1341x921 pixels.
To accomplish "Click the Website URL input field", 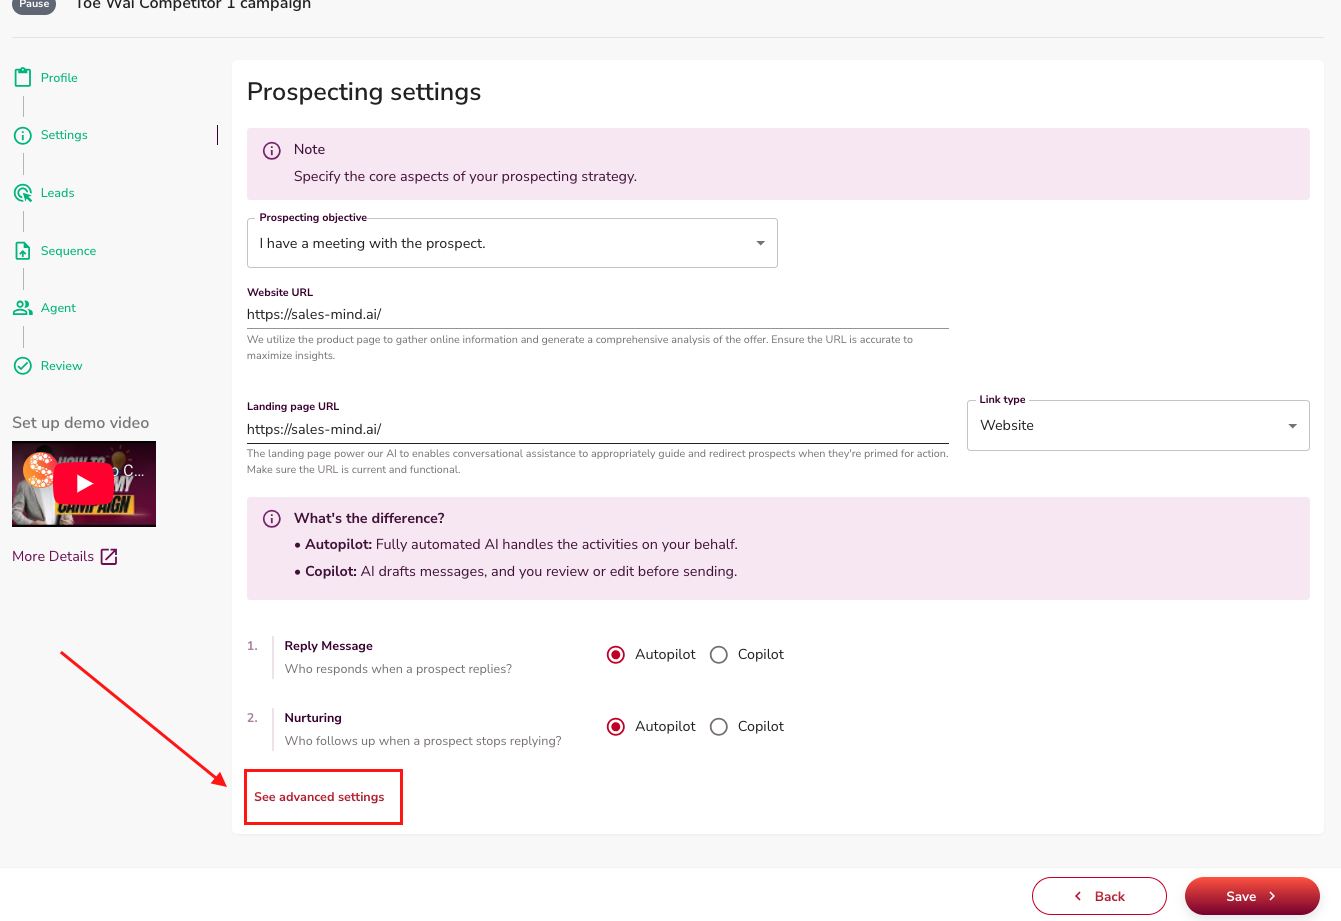I will (x=597, y=314).
